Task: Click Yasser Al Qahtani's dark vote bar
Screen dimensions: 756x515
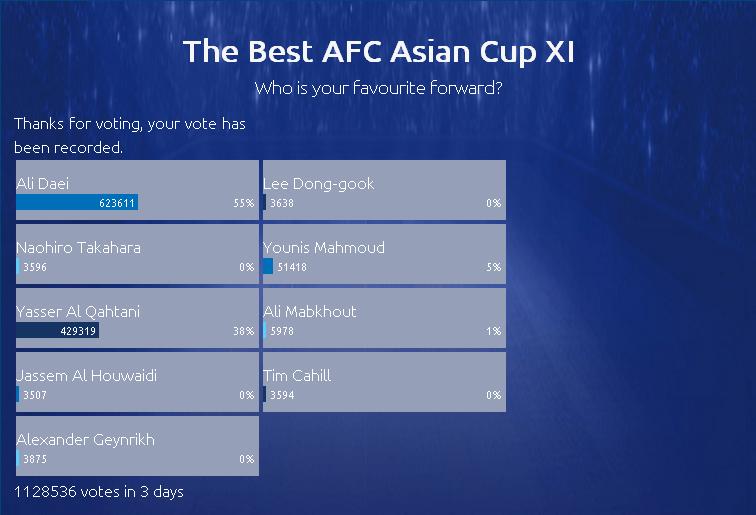Action: 57,331
